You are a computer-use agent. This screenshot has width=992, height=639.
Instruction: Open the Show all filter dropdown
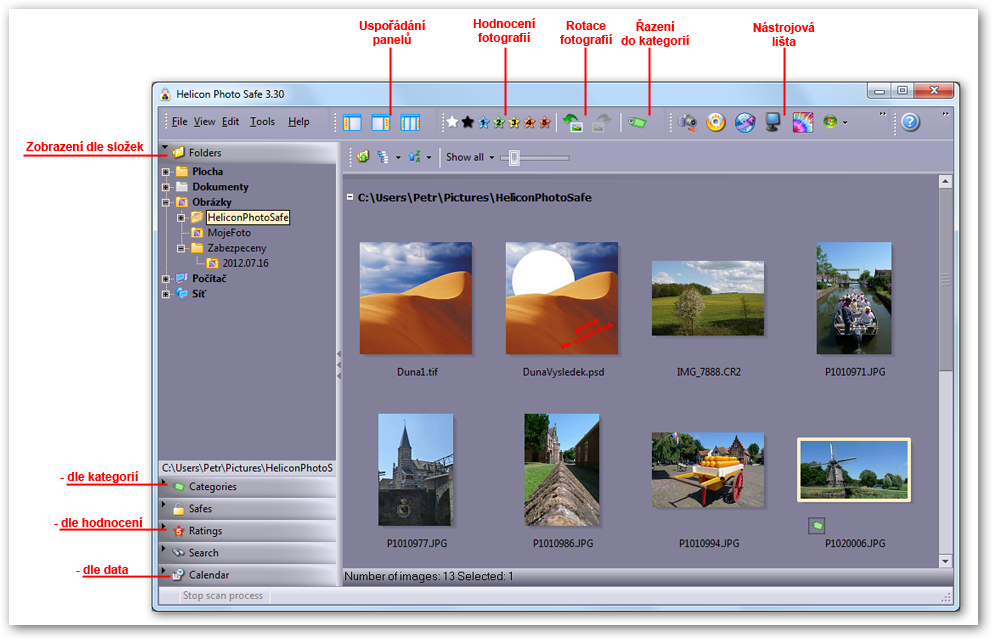[470, 157]
